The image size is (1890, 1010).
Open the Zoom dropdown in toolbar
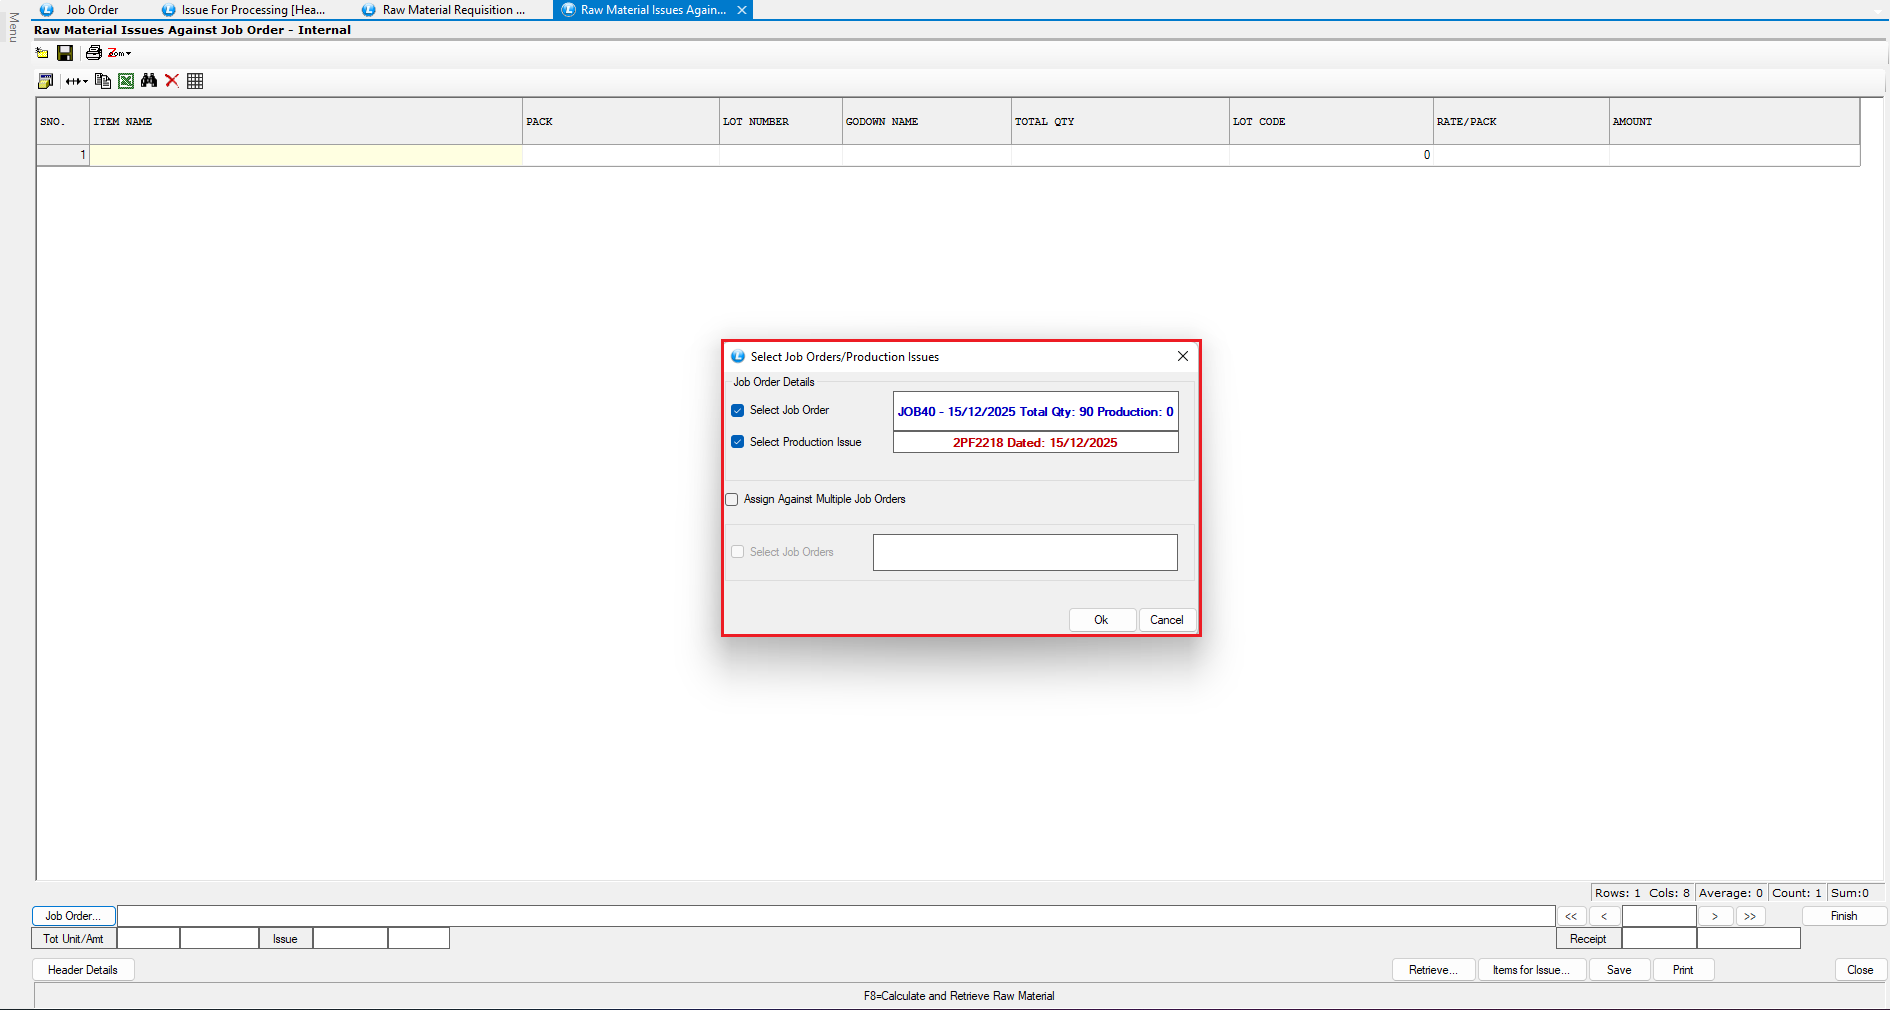coord(120,53)
